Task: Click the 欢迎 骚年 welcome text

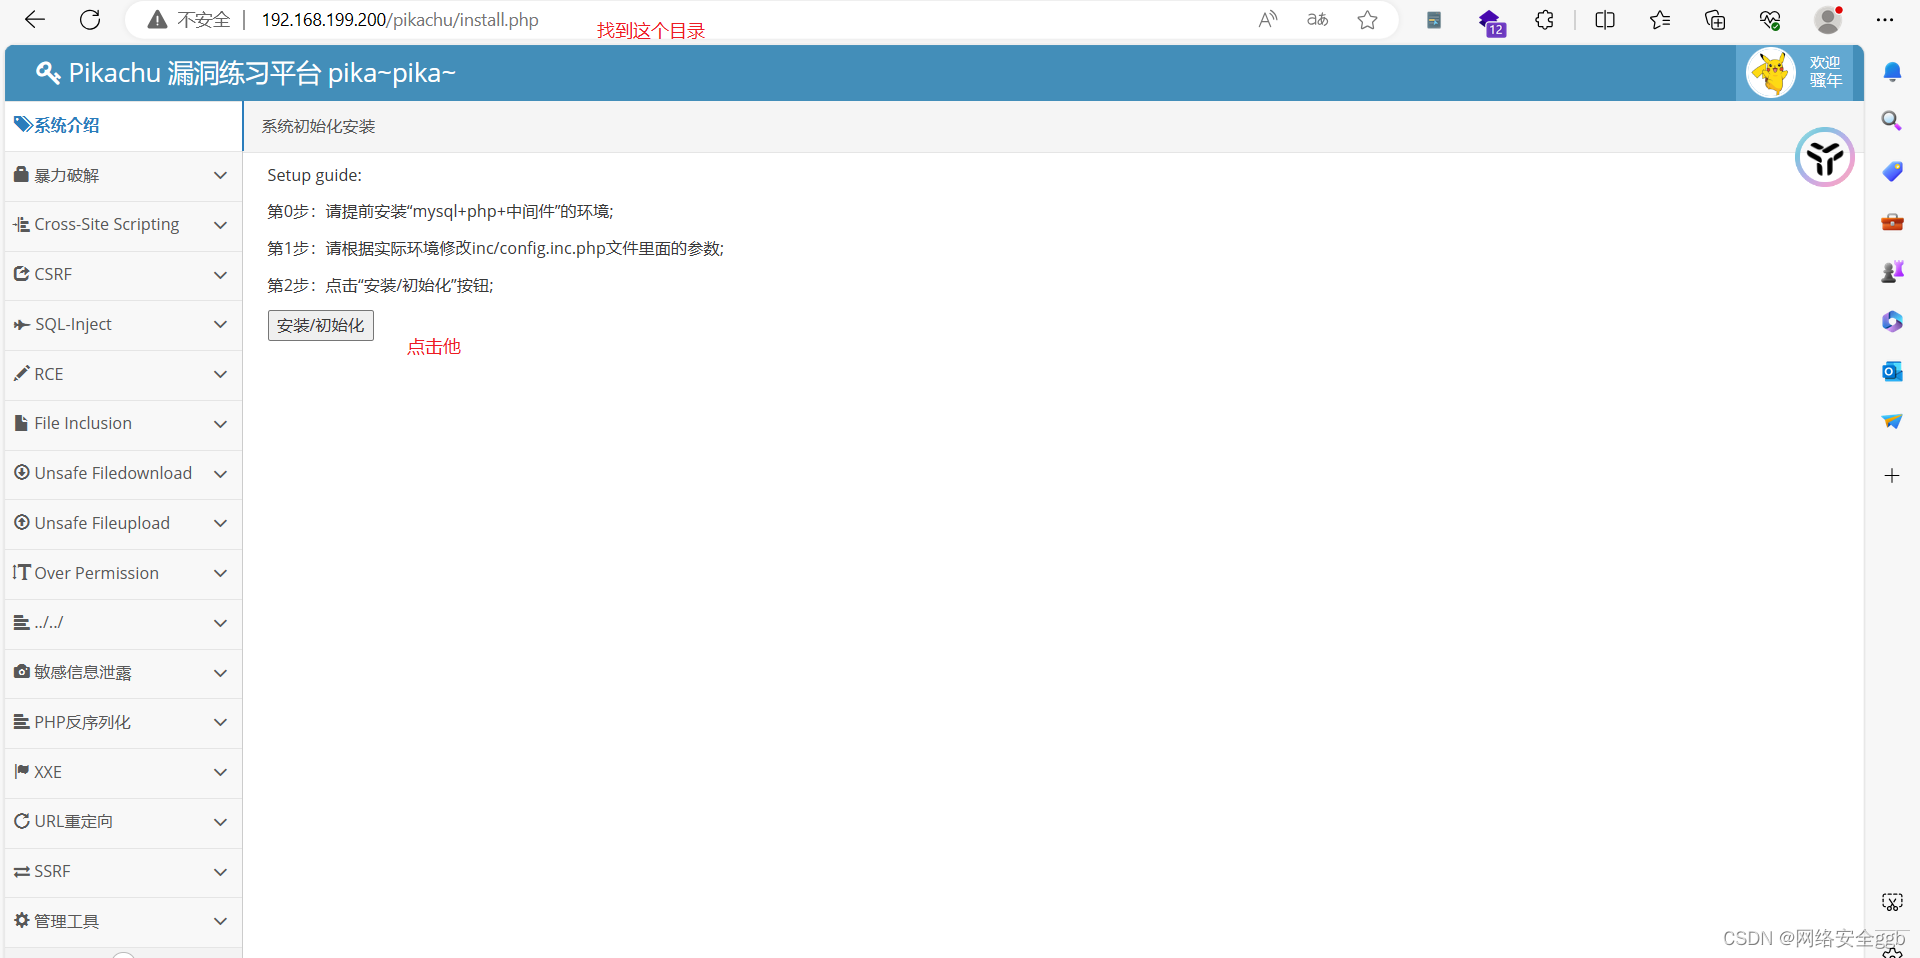Action: click(1825, 72)
